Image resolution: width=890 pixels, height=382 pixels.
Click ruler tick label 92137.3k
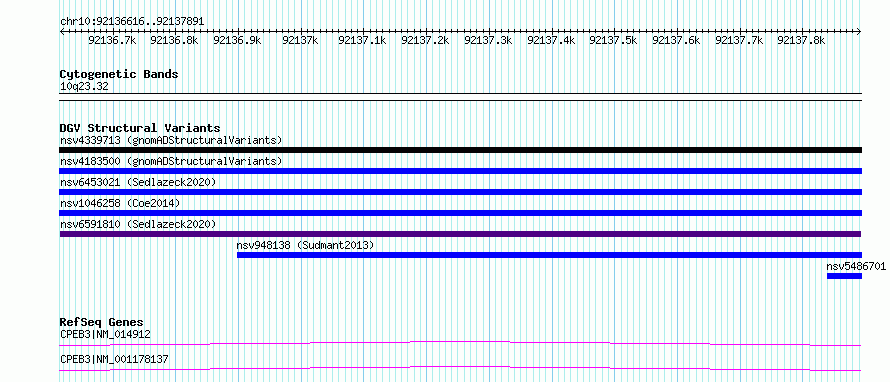tap(488, 40)
